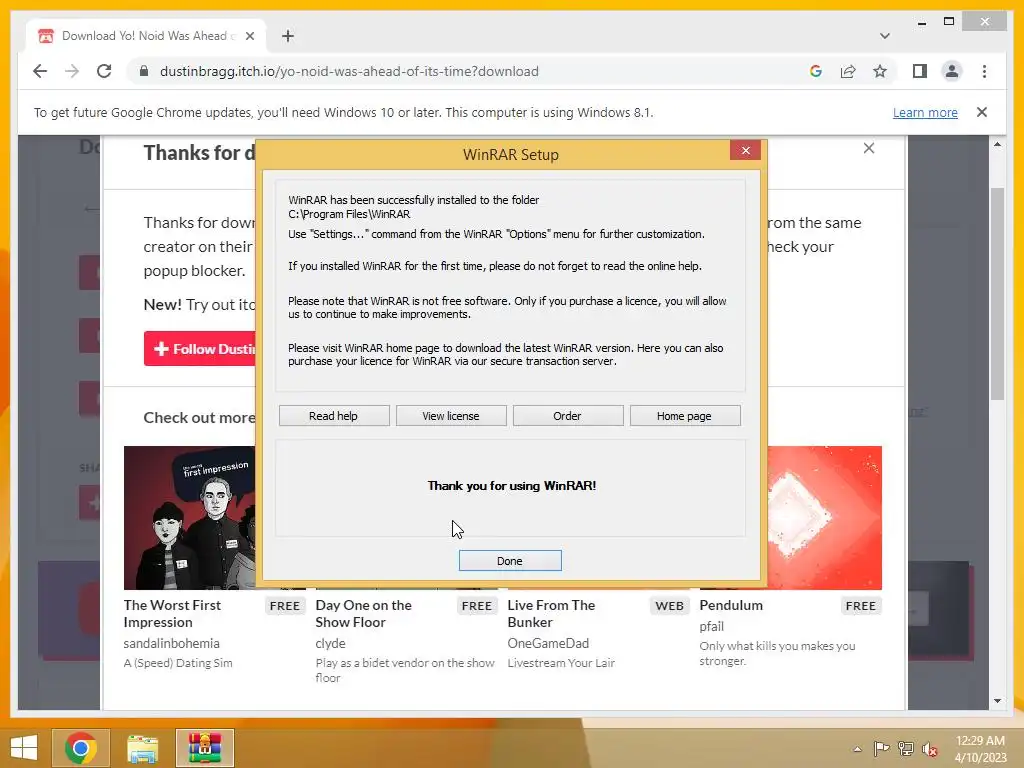Click the scrollbar down arrow
The image size is (1024, 768).
click(x=997, y=701)
